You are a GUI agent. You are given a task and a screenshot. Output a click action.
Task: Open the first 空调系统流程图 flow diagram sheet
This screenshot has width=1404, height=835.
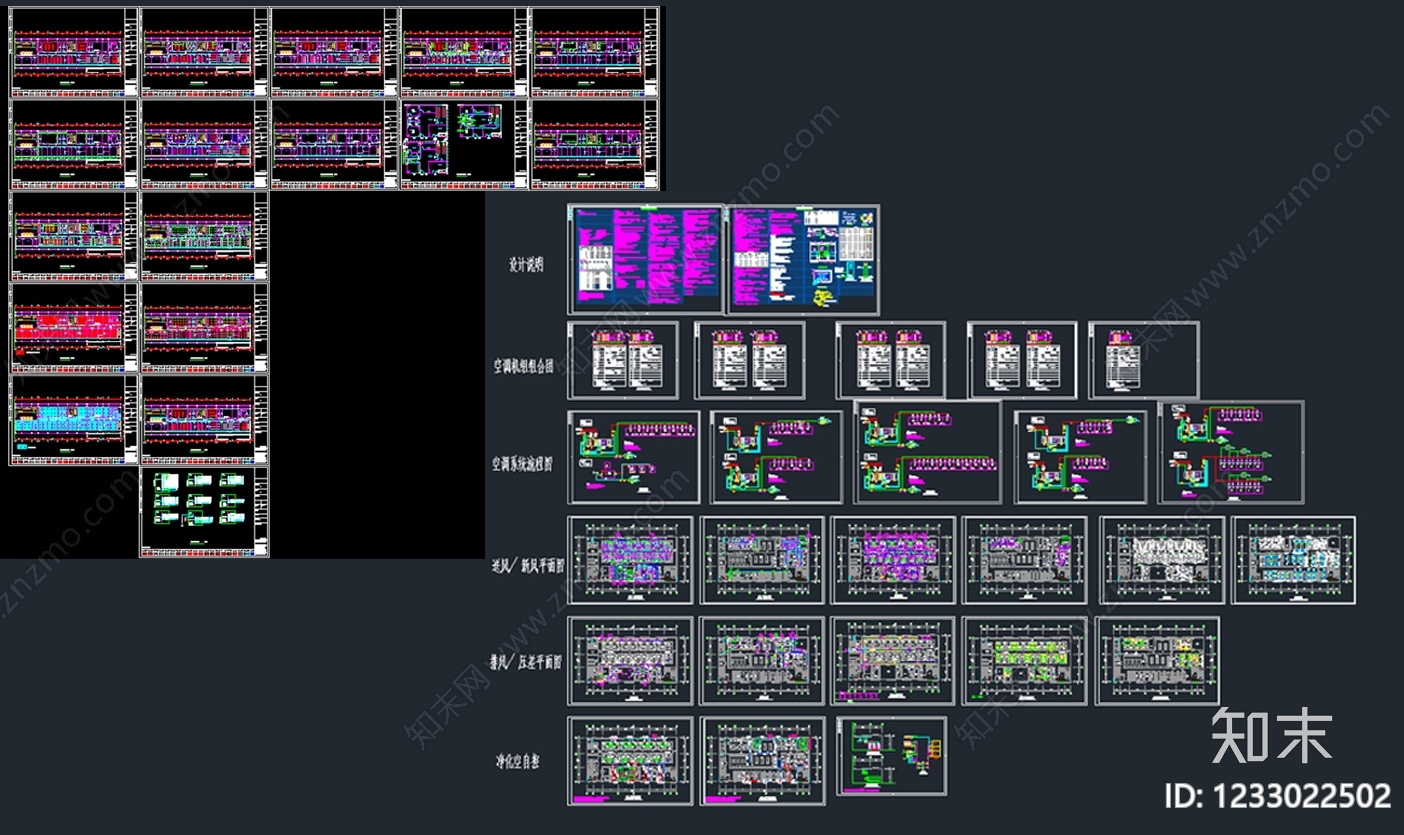pos(634,457)
